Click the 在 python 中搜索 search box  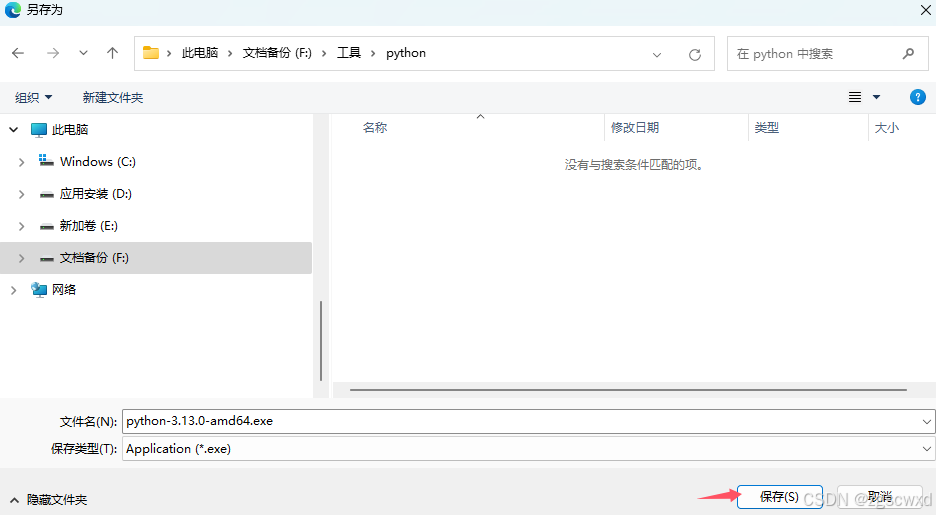pyautogui.click(x=827, y=54)
